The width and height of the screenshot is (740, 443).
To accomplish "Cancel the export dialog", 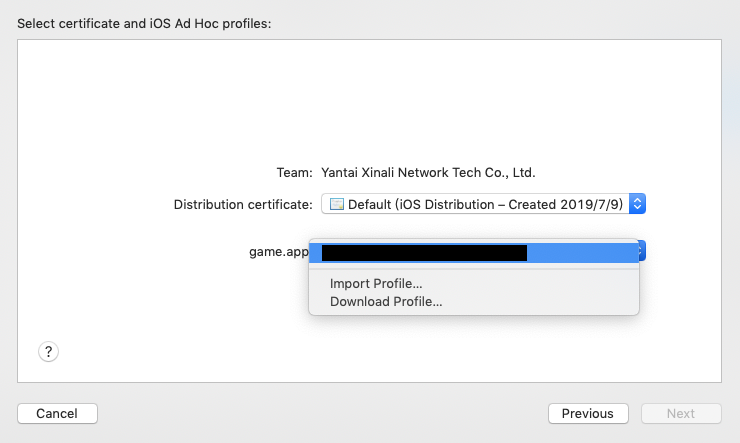I will 58,413.
